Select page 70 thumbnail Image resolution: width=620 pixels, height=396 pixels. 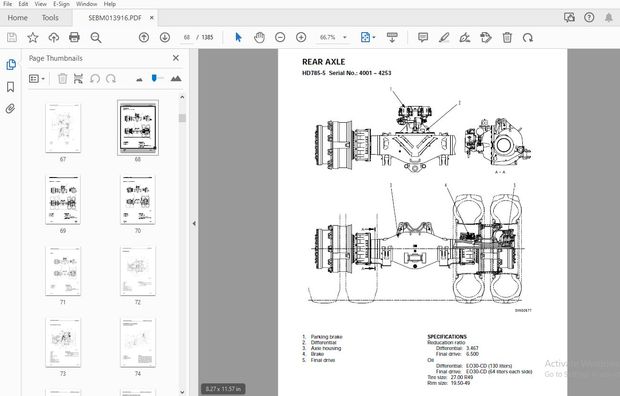click(138, 200)
